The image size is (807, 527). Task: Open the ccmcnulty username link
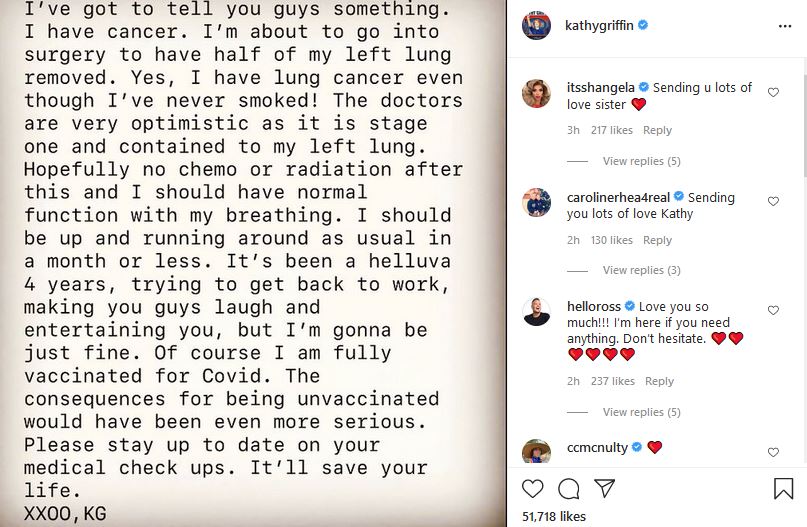(x=597, y=447)
